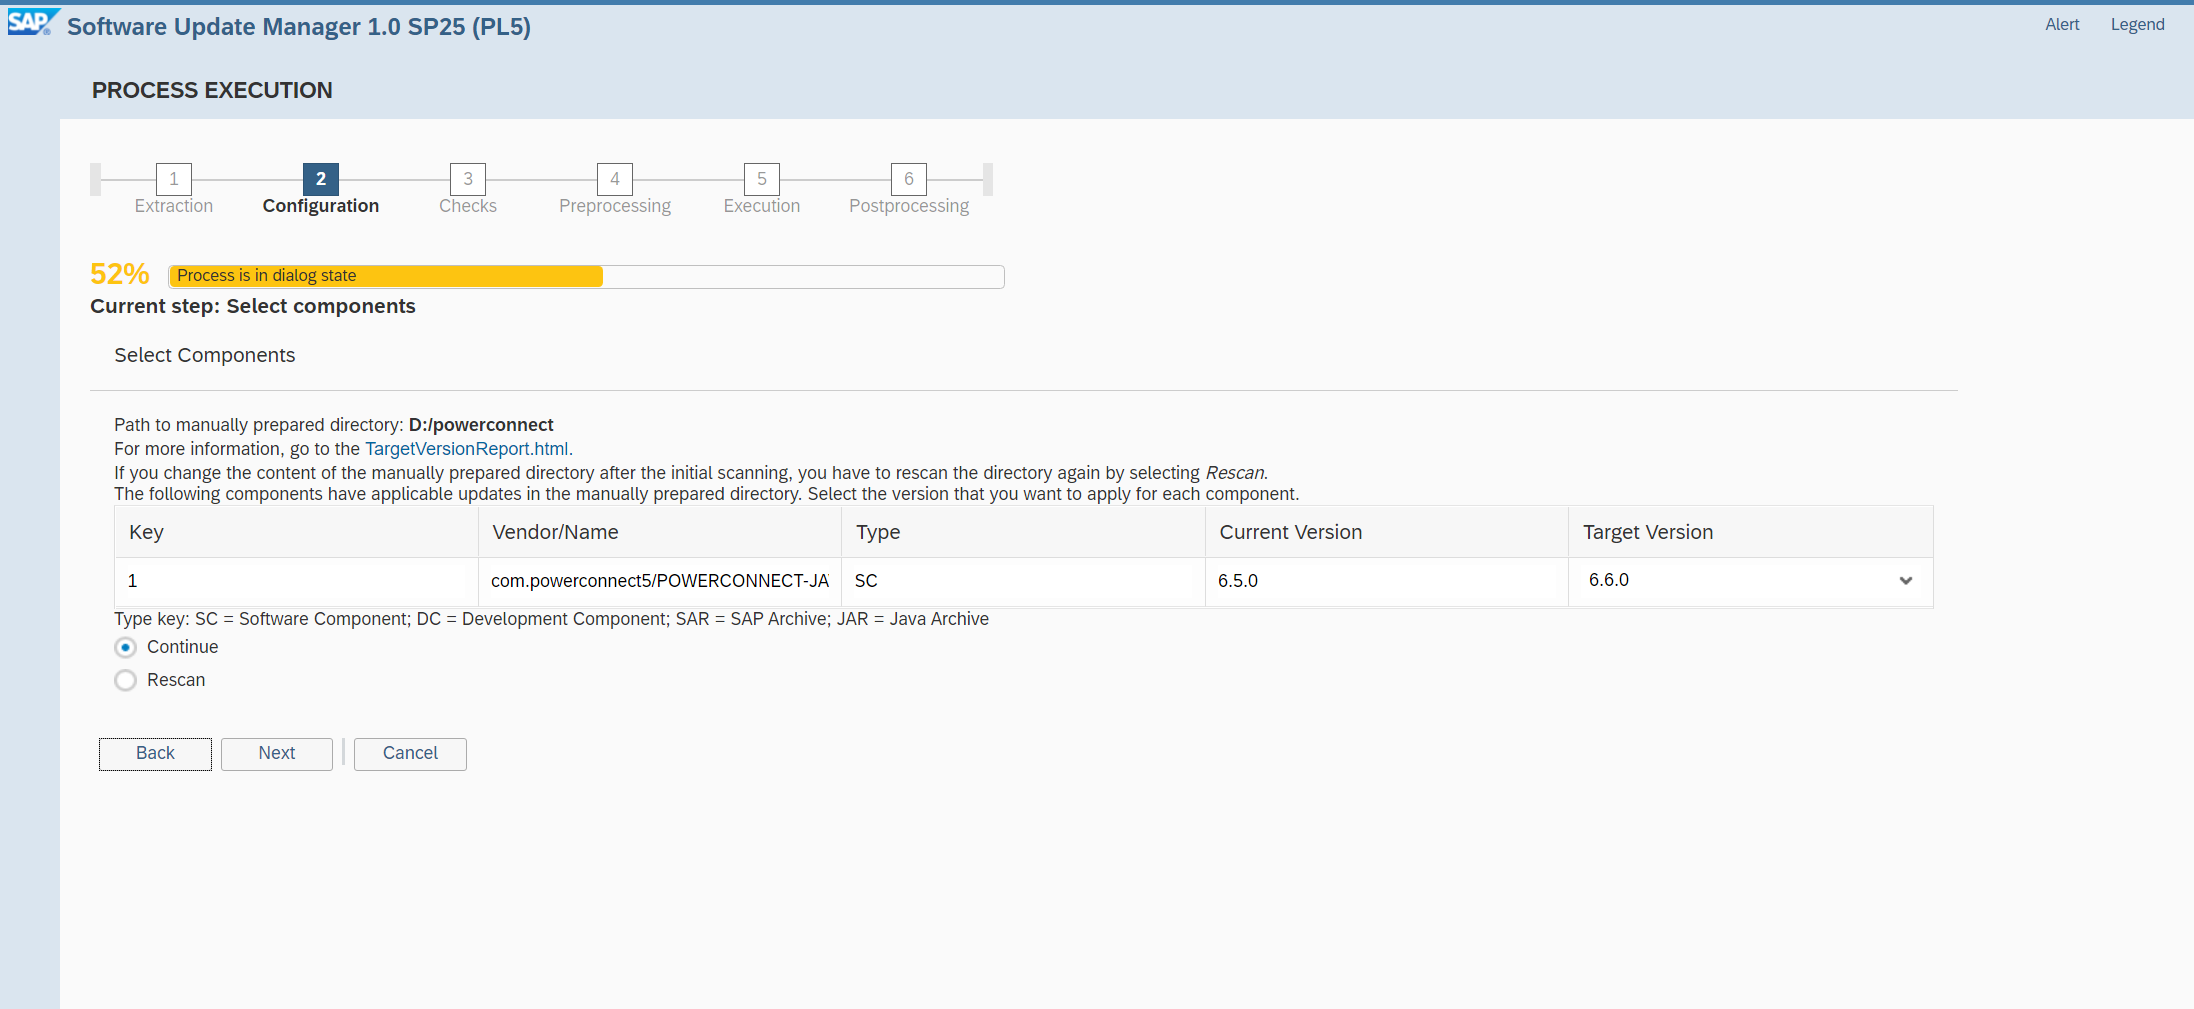
Task: Click the SAP logo icon
Action: tap(31, 22)
